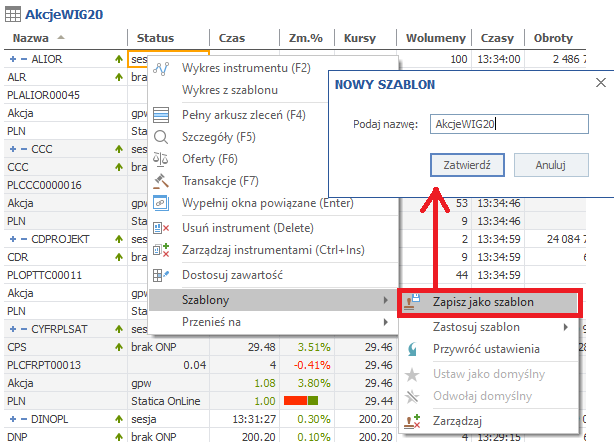The height and width of the screenshot is (446, 615).
Task: Choose Szczegóły (F5) from context menu
Action: coord(219,137)
